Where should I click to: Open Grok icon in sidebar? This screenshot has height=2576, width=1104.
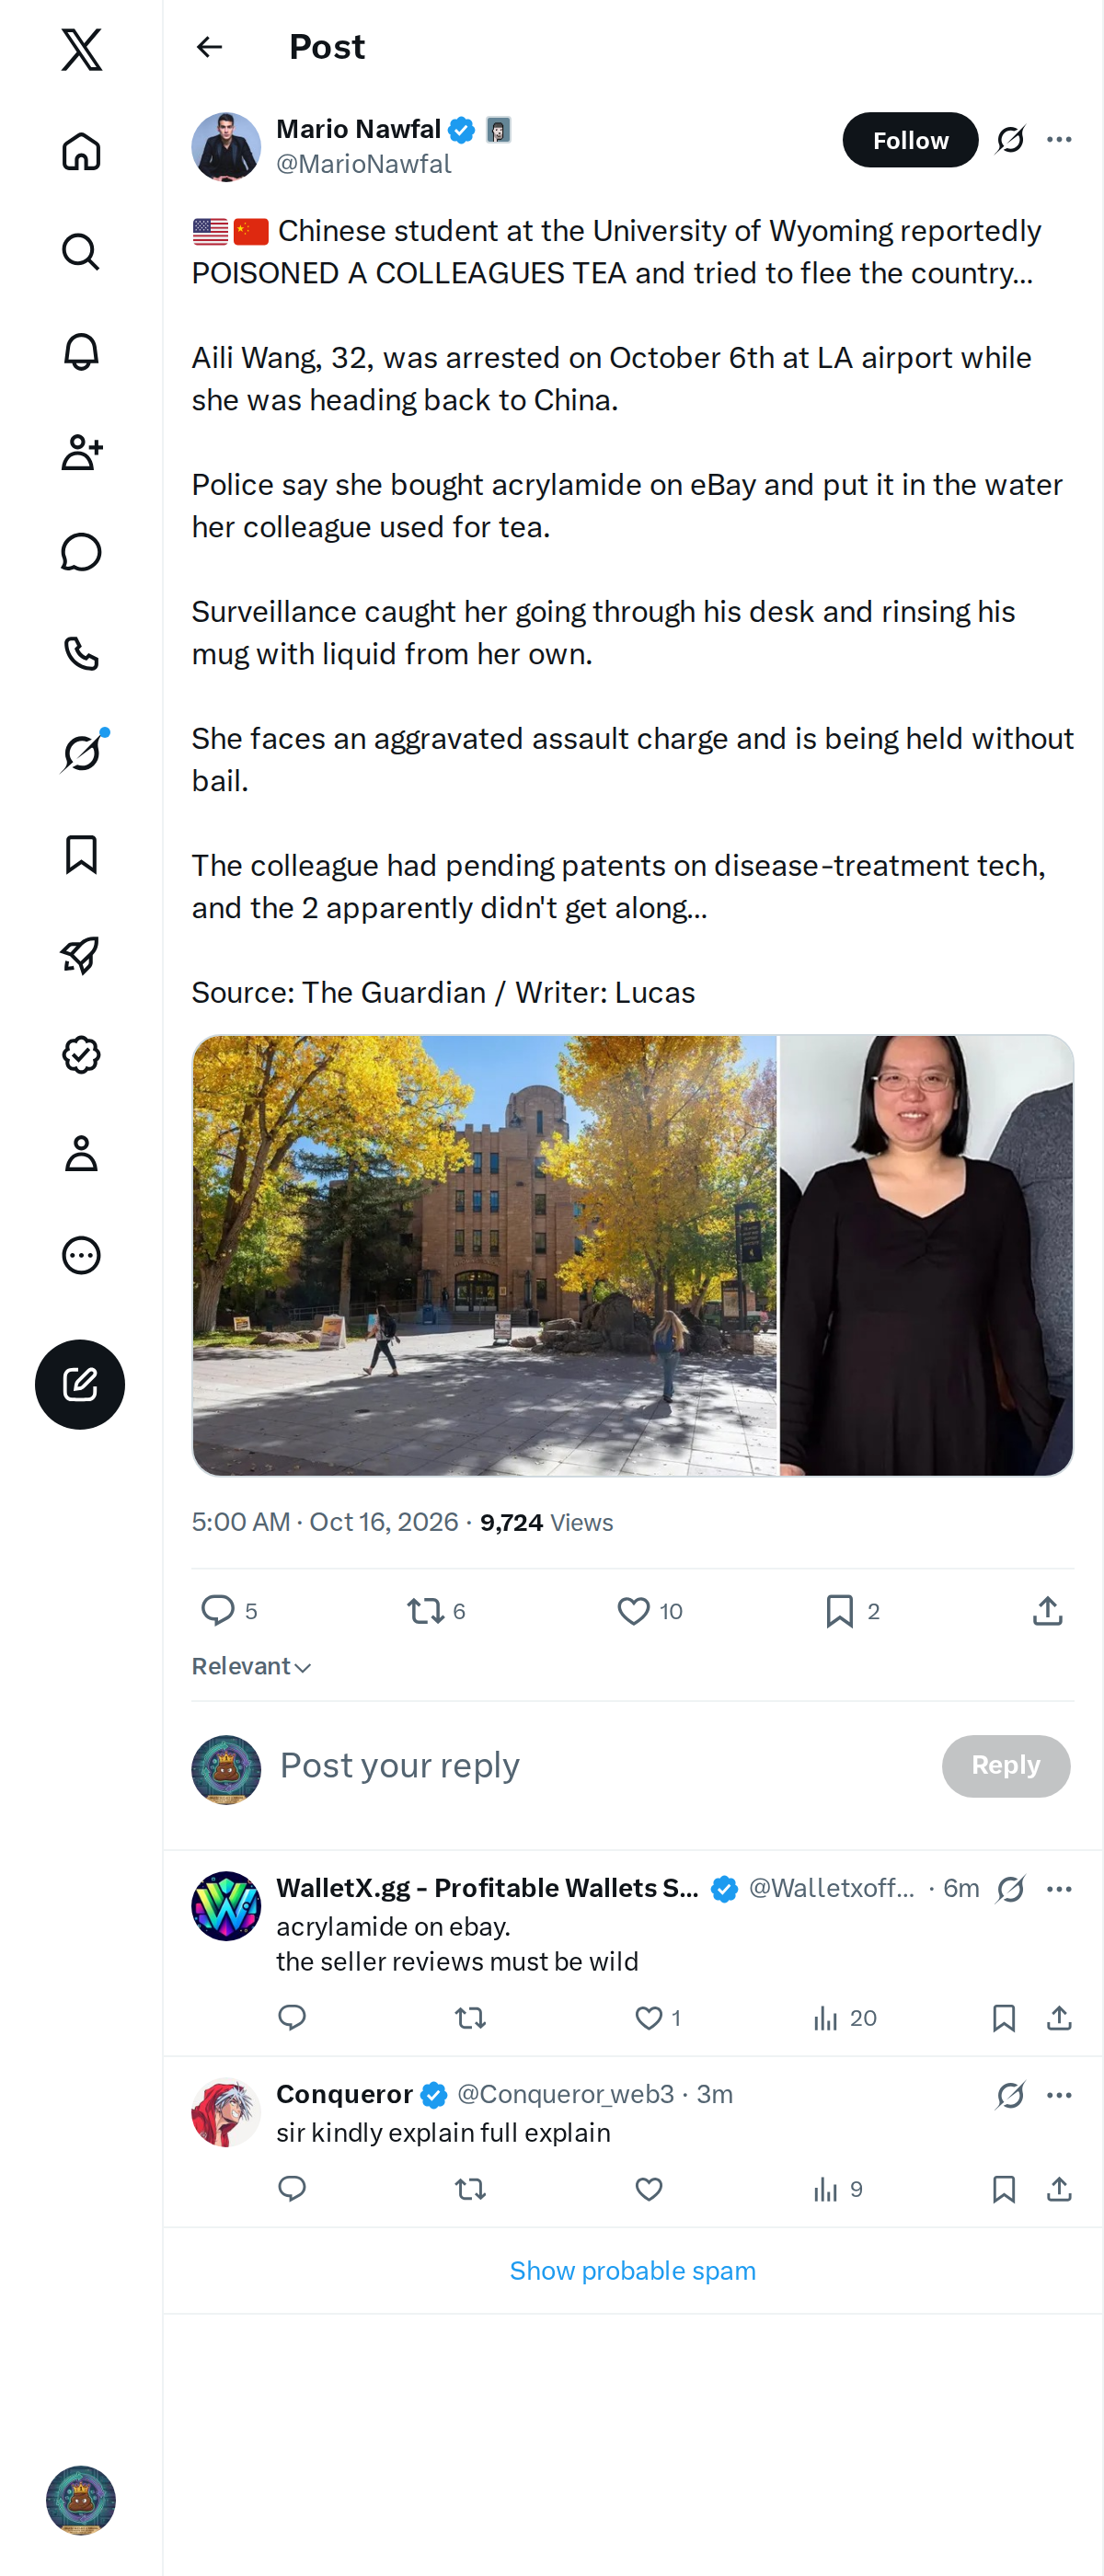tap(81, 753)
